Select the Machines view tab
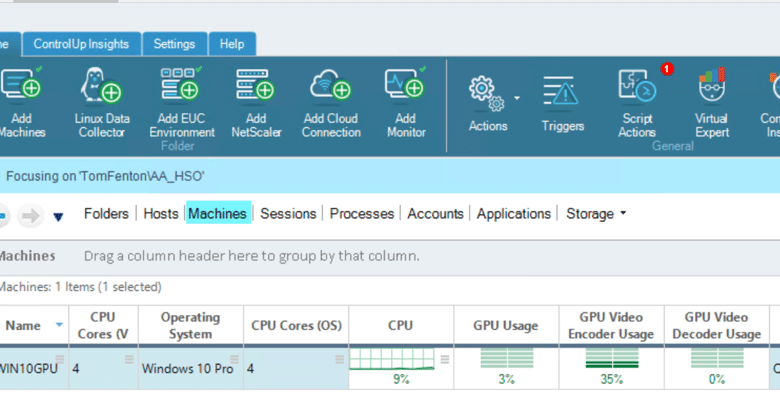 (x=218, y=213)
